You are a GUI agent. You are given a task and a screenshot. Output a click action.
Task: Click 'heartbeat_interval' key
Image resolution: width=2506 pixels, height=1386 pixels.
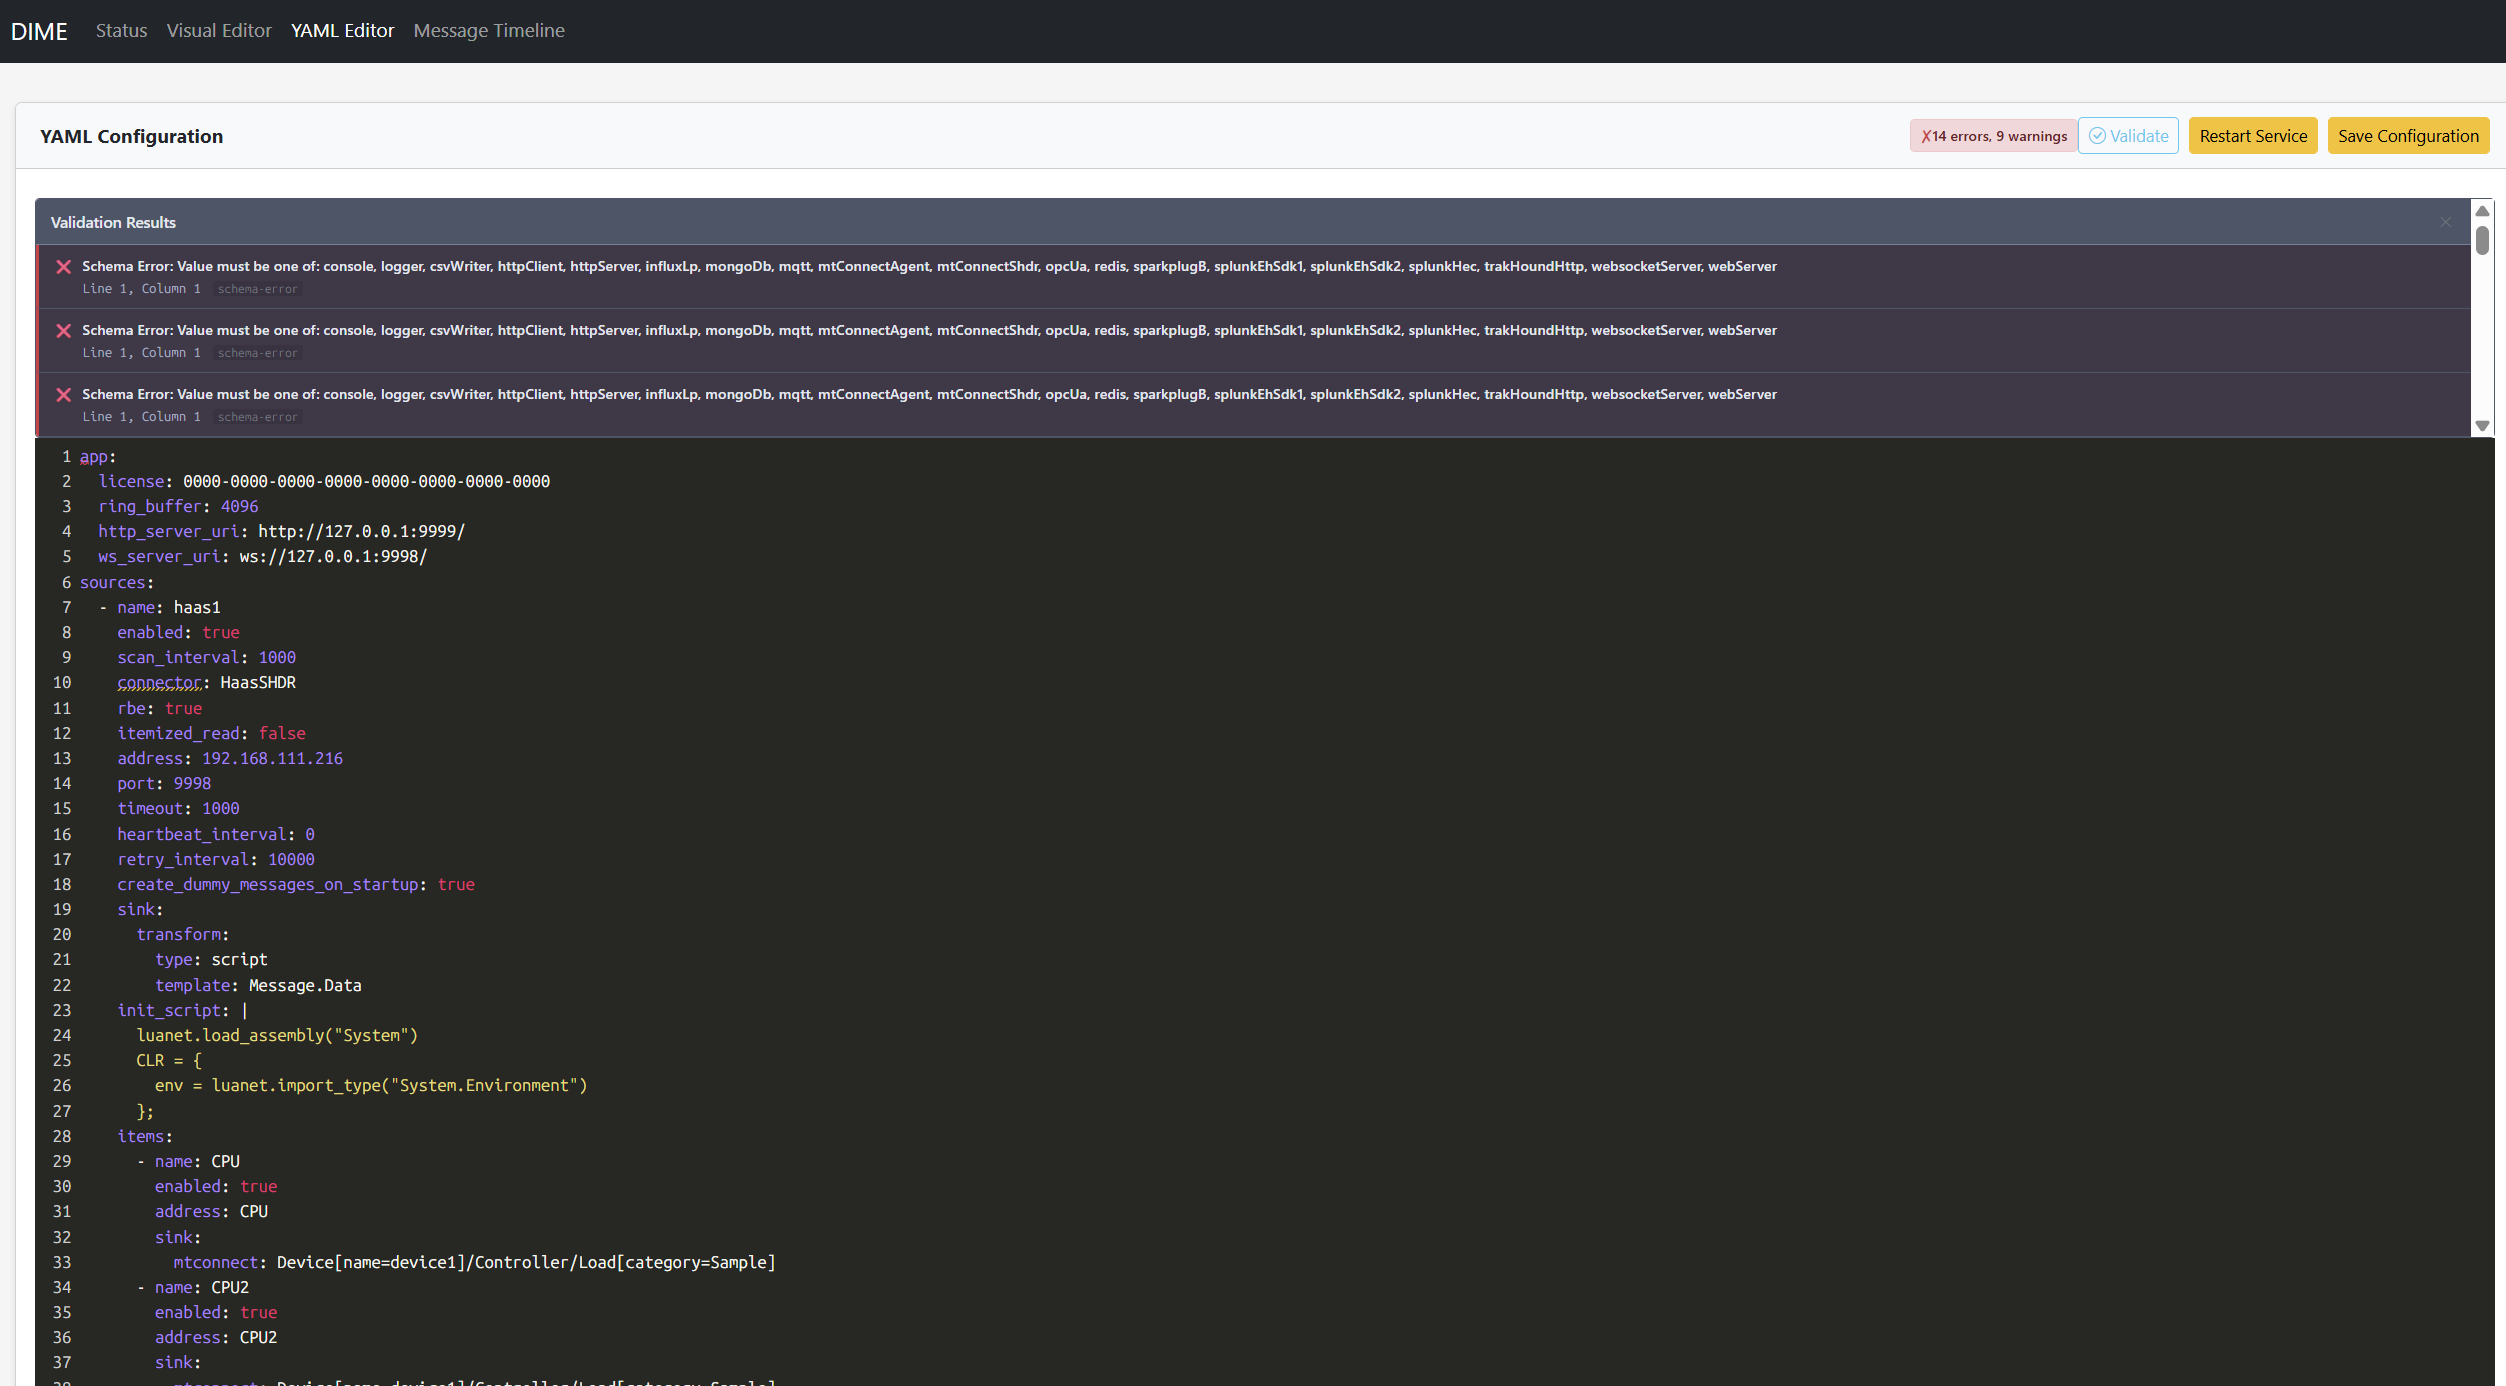pos(202,835)
